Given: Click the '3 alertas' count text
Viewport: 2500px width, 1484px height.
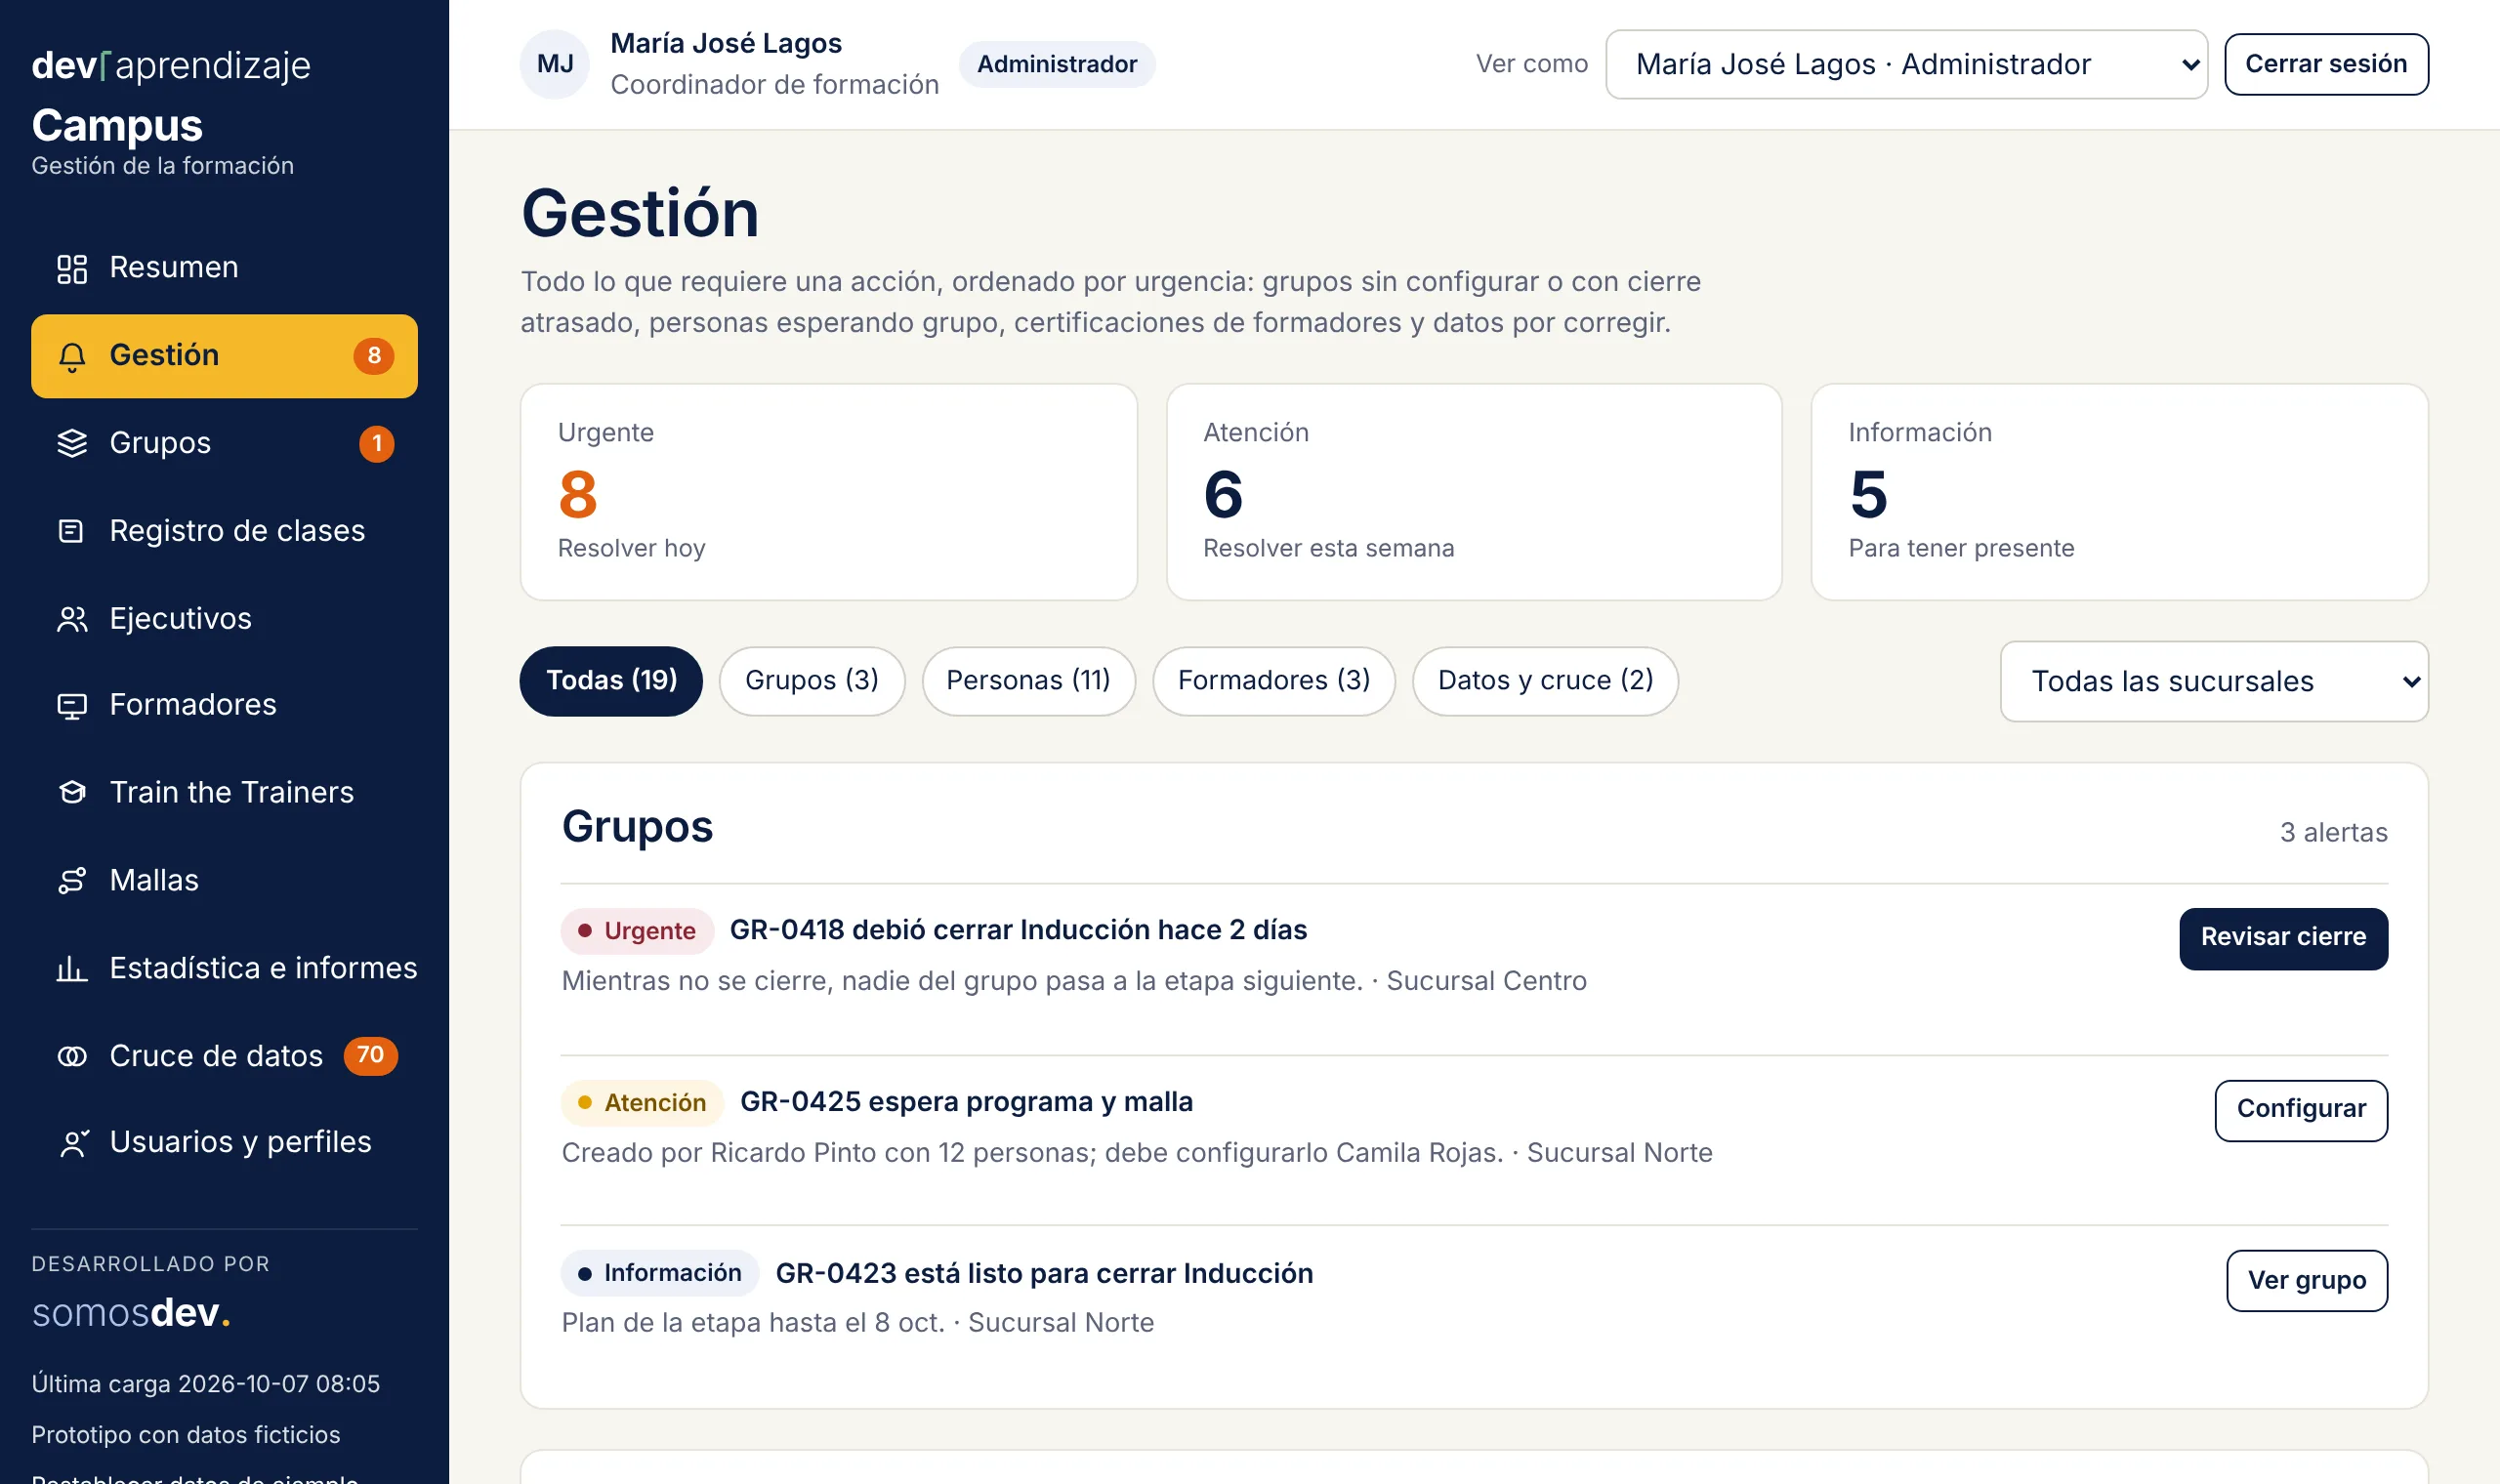Looking at the screenshot, I should (2333, 832).
